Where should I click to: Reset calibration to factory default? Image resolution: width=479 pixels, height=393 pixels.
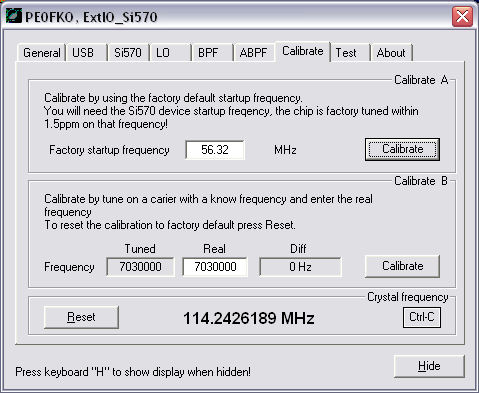[x=81, y=317]
